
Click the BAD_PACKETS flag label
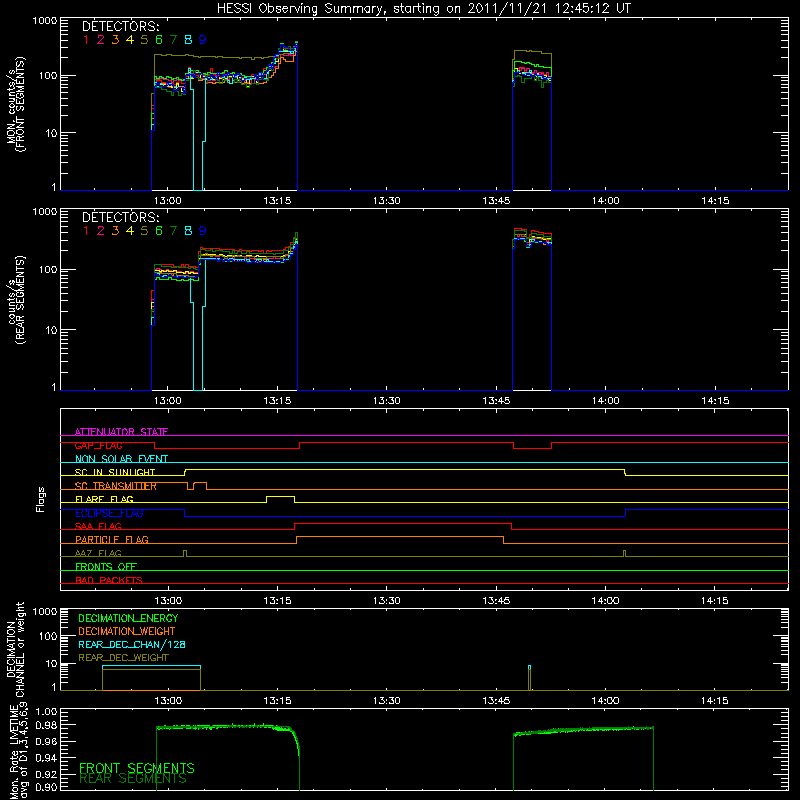click(109, 580)
